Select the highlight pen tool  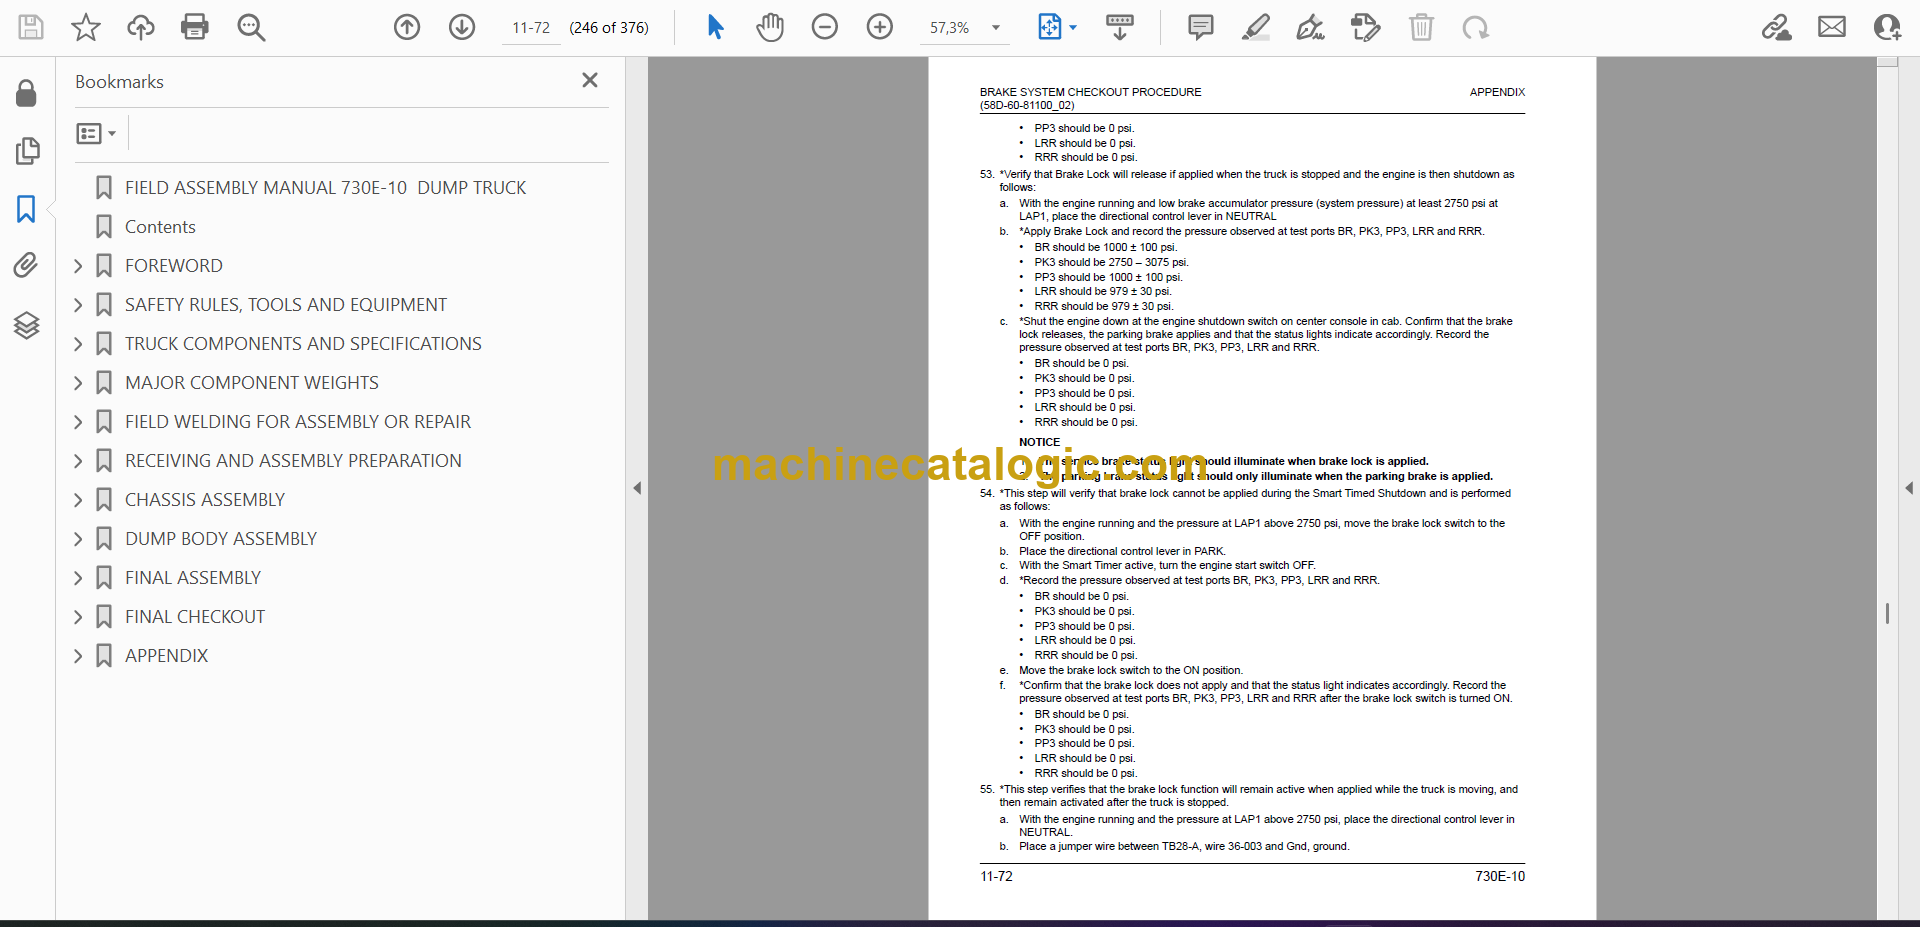coord(1256,27)
